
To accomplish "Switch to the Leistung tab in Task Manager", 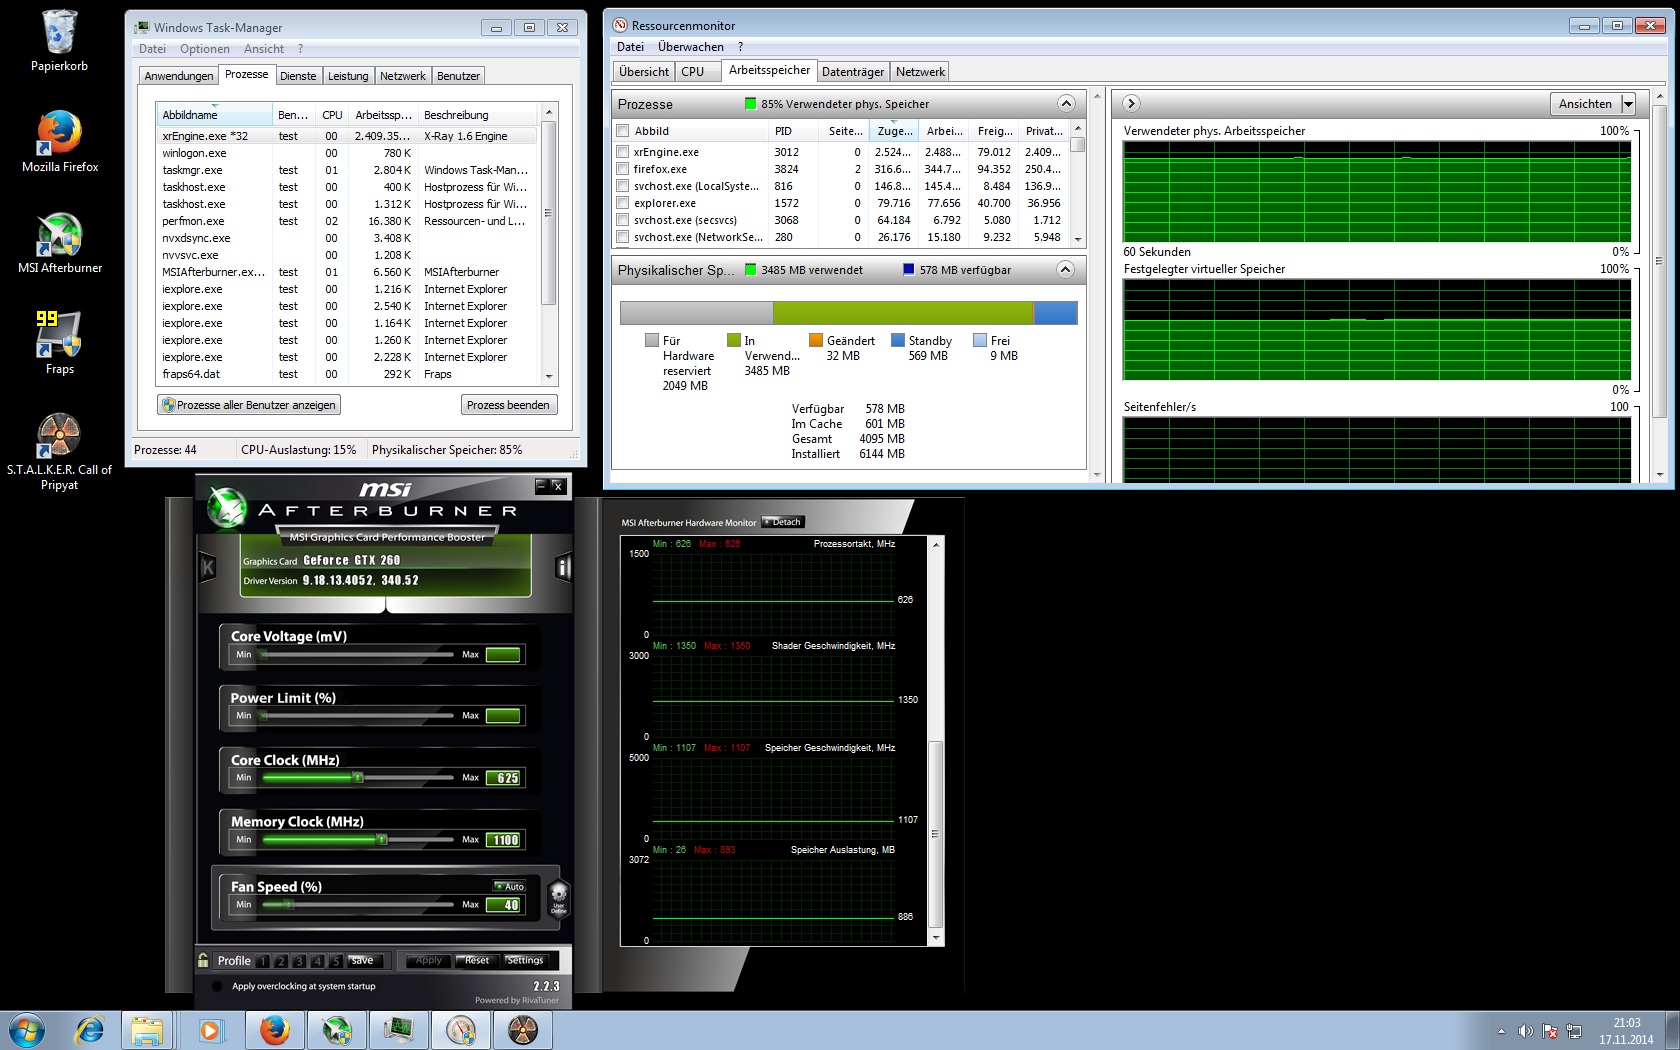I will (348, 76).
